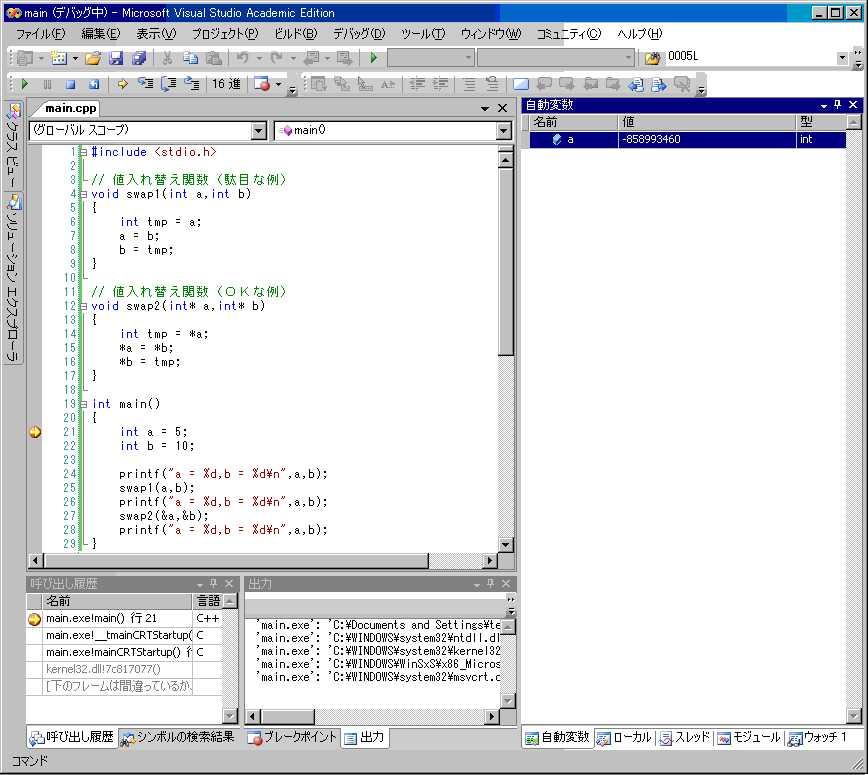Open dropdown arrow beside breakpoints window icon
Viewport: 868px width, 775px height.
(x=278, y=85)
